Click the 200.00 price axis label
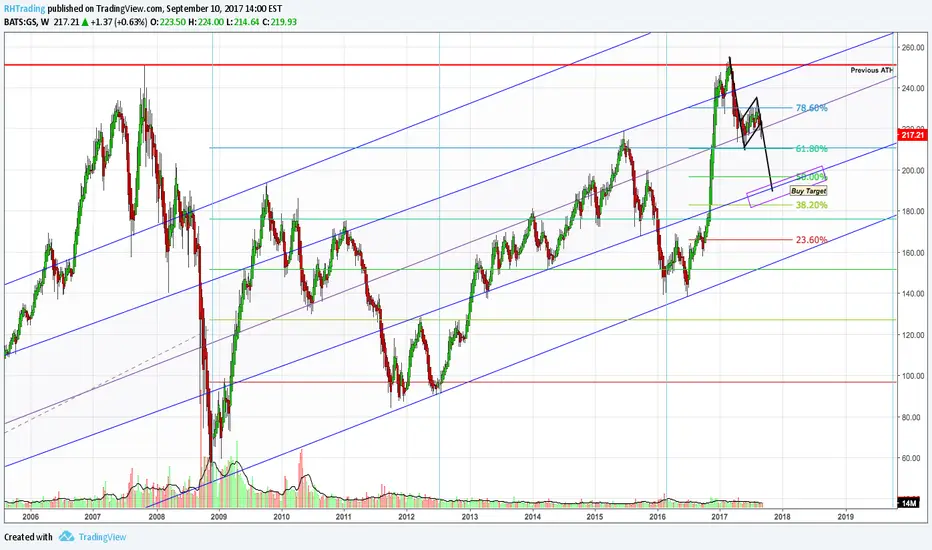This screenshot has height=550, width=932. (912, 170)
